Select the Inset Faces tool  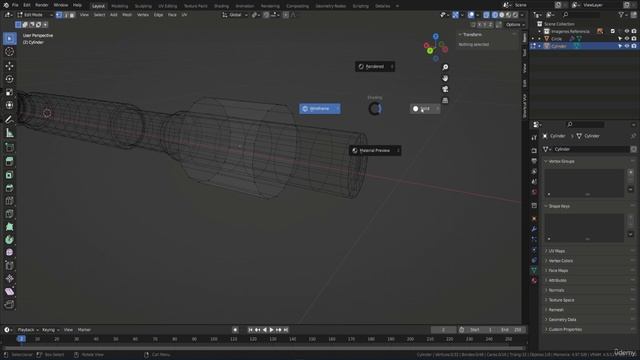coord(9,175)
